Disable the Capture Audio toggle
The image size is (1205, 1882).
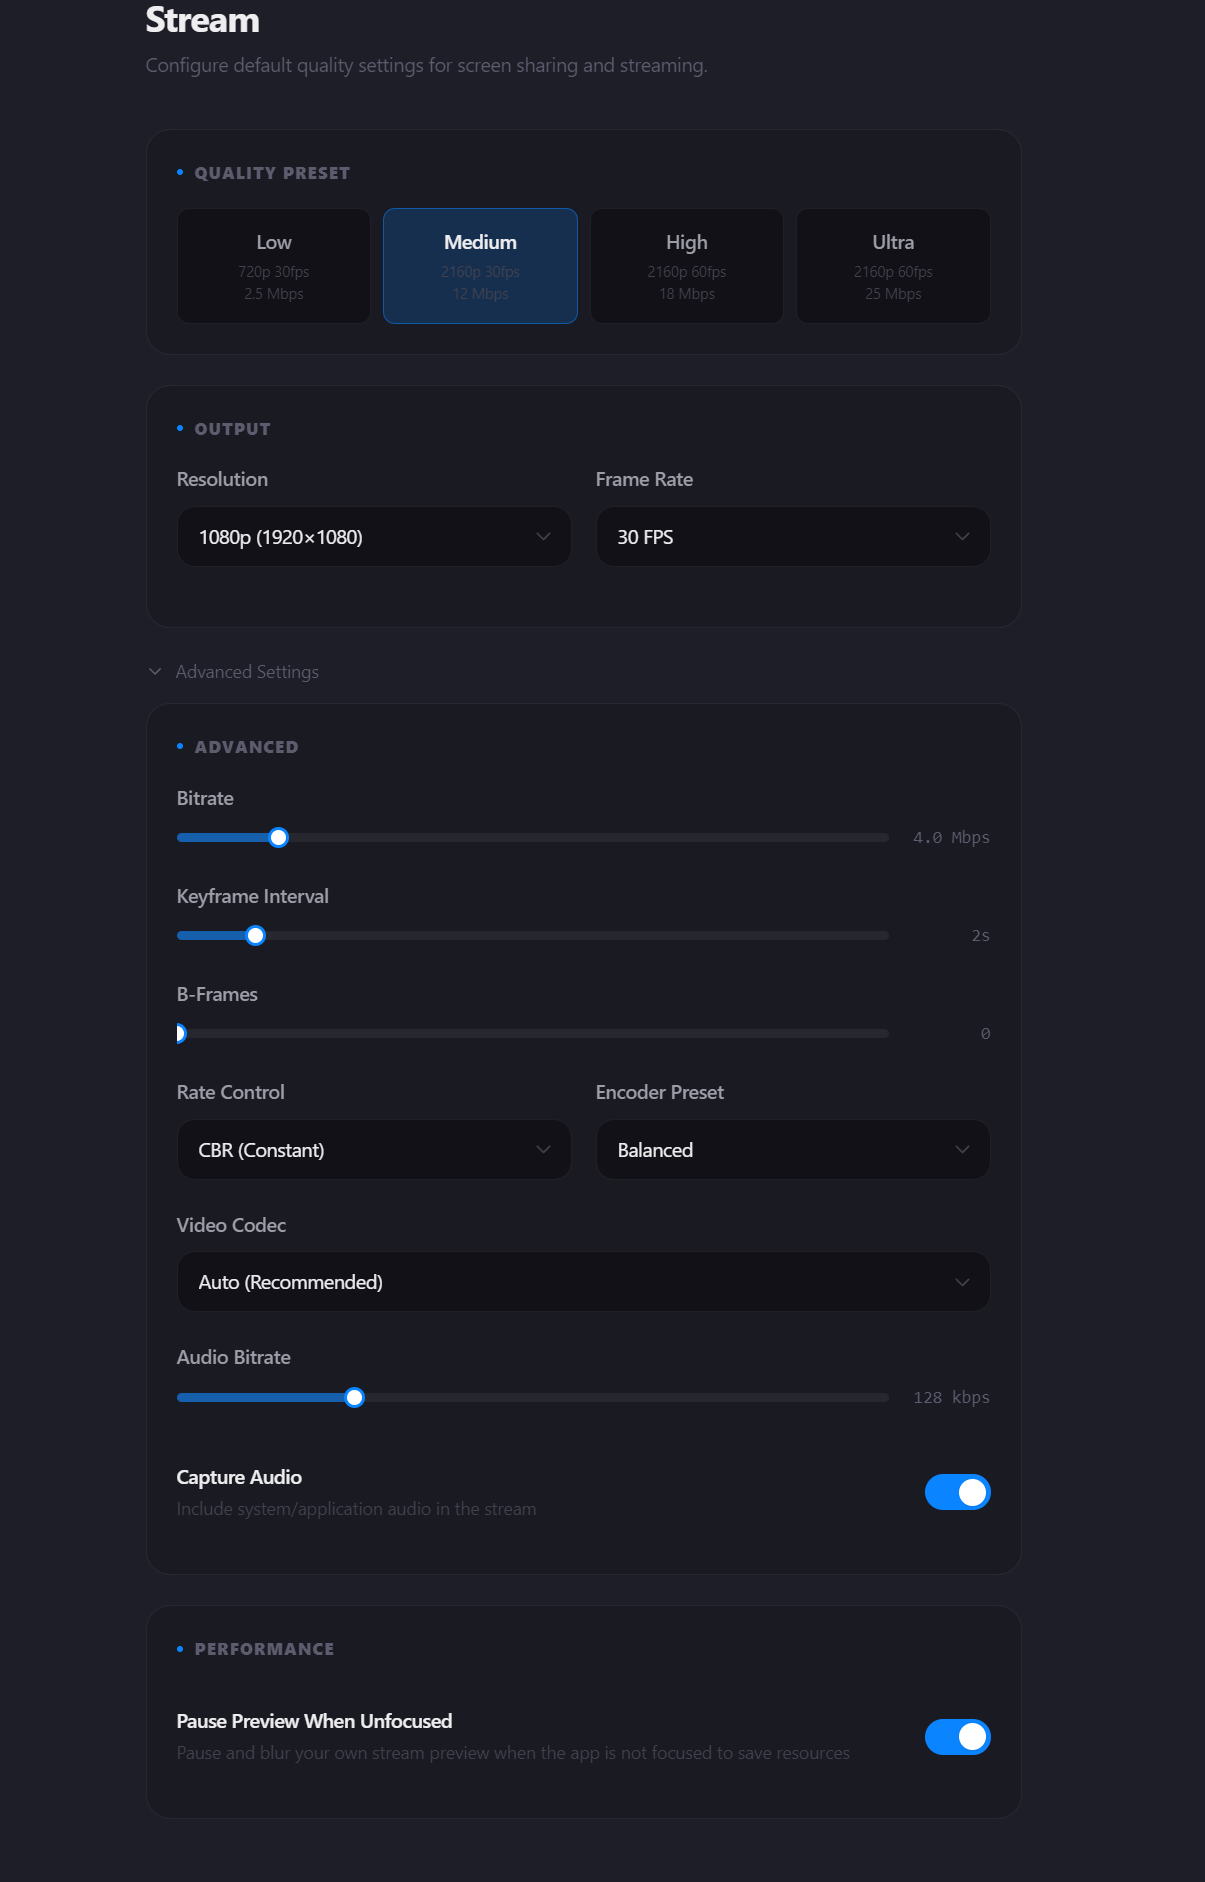tap(957, 1491)
